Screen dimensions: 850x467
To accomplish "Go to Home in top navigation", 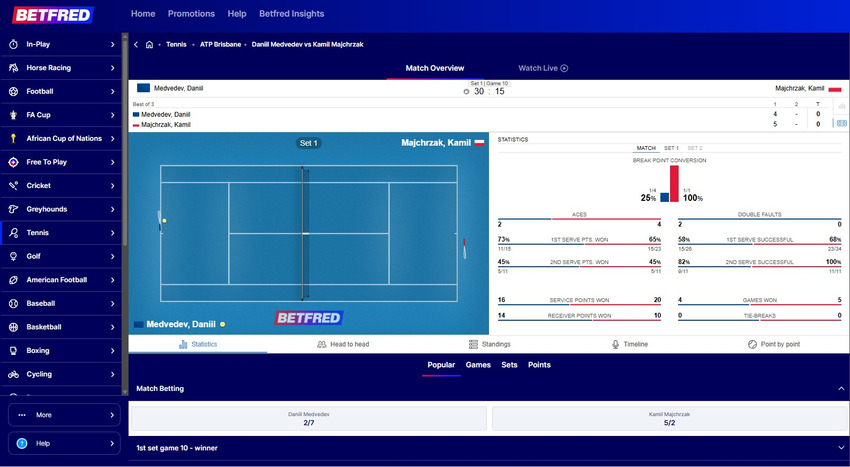I will click(x=143, y=14).
